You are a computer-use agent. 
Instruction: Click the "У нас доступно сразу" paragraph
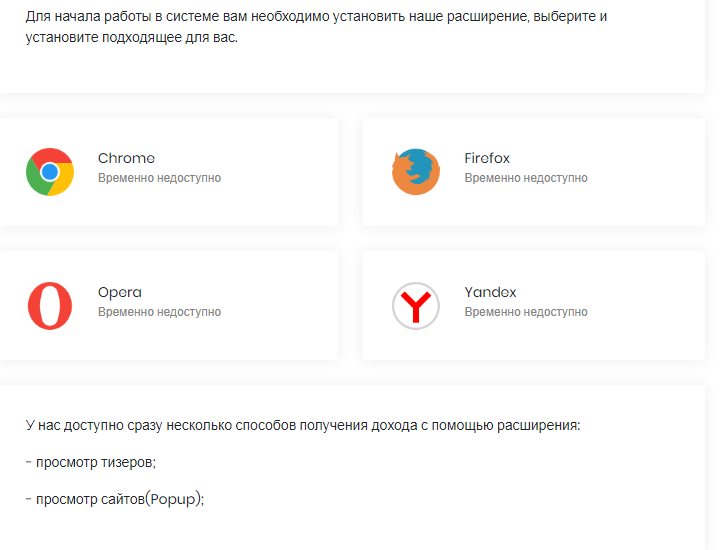coord(302,425)
